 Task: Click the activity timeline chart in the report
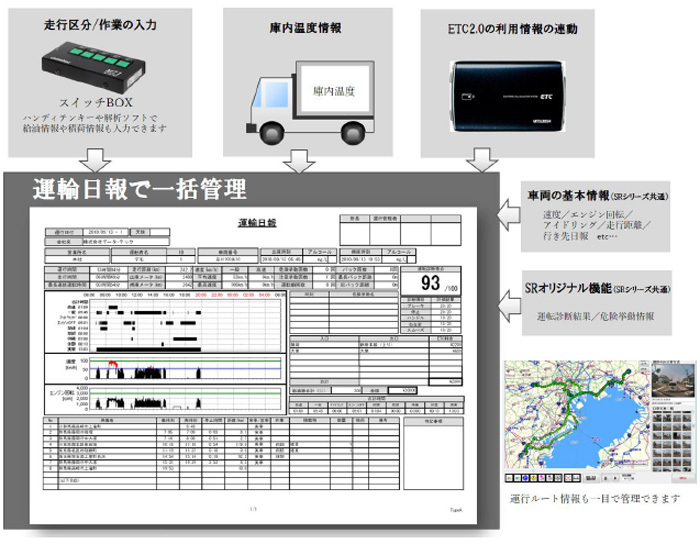pyautogui.click(x=165, y=321)
